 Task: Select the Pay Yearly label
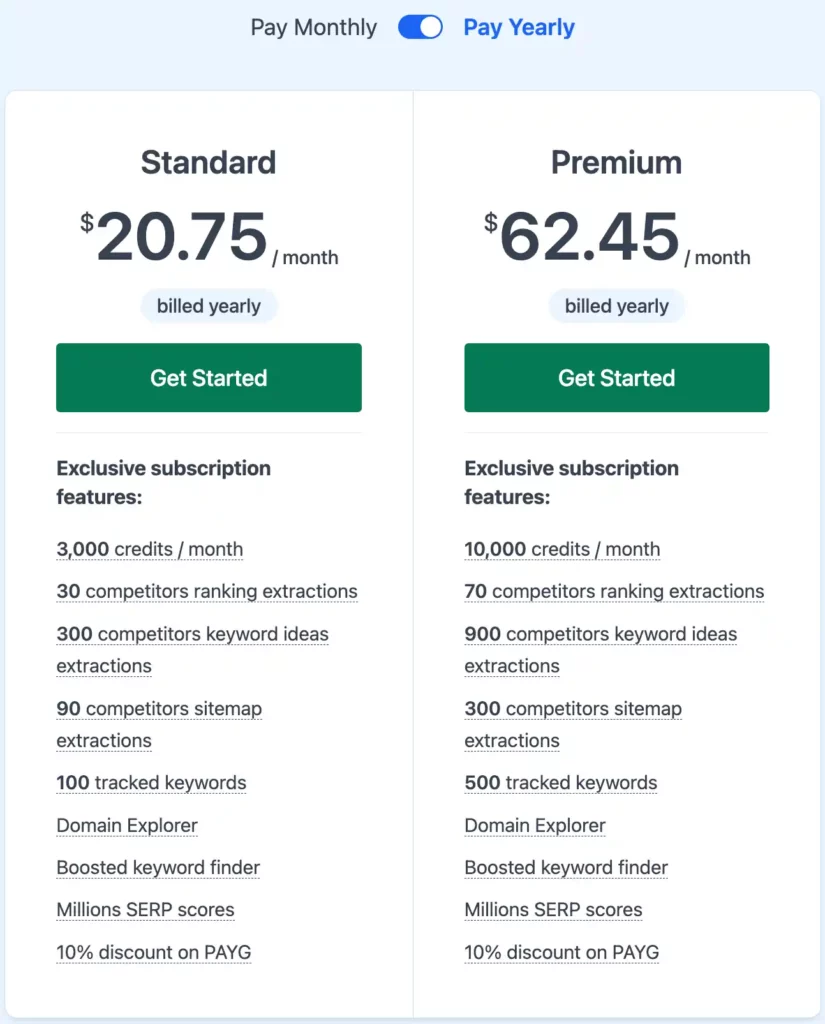point(519,27)
